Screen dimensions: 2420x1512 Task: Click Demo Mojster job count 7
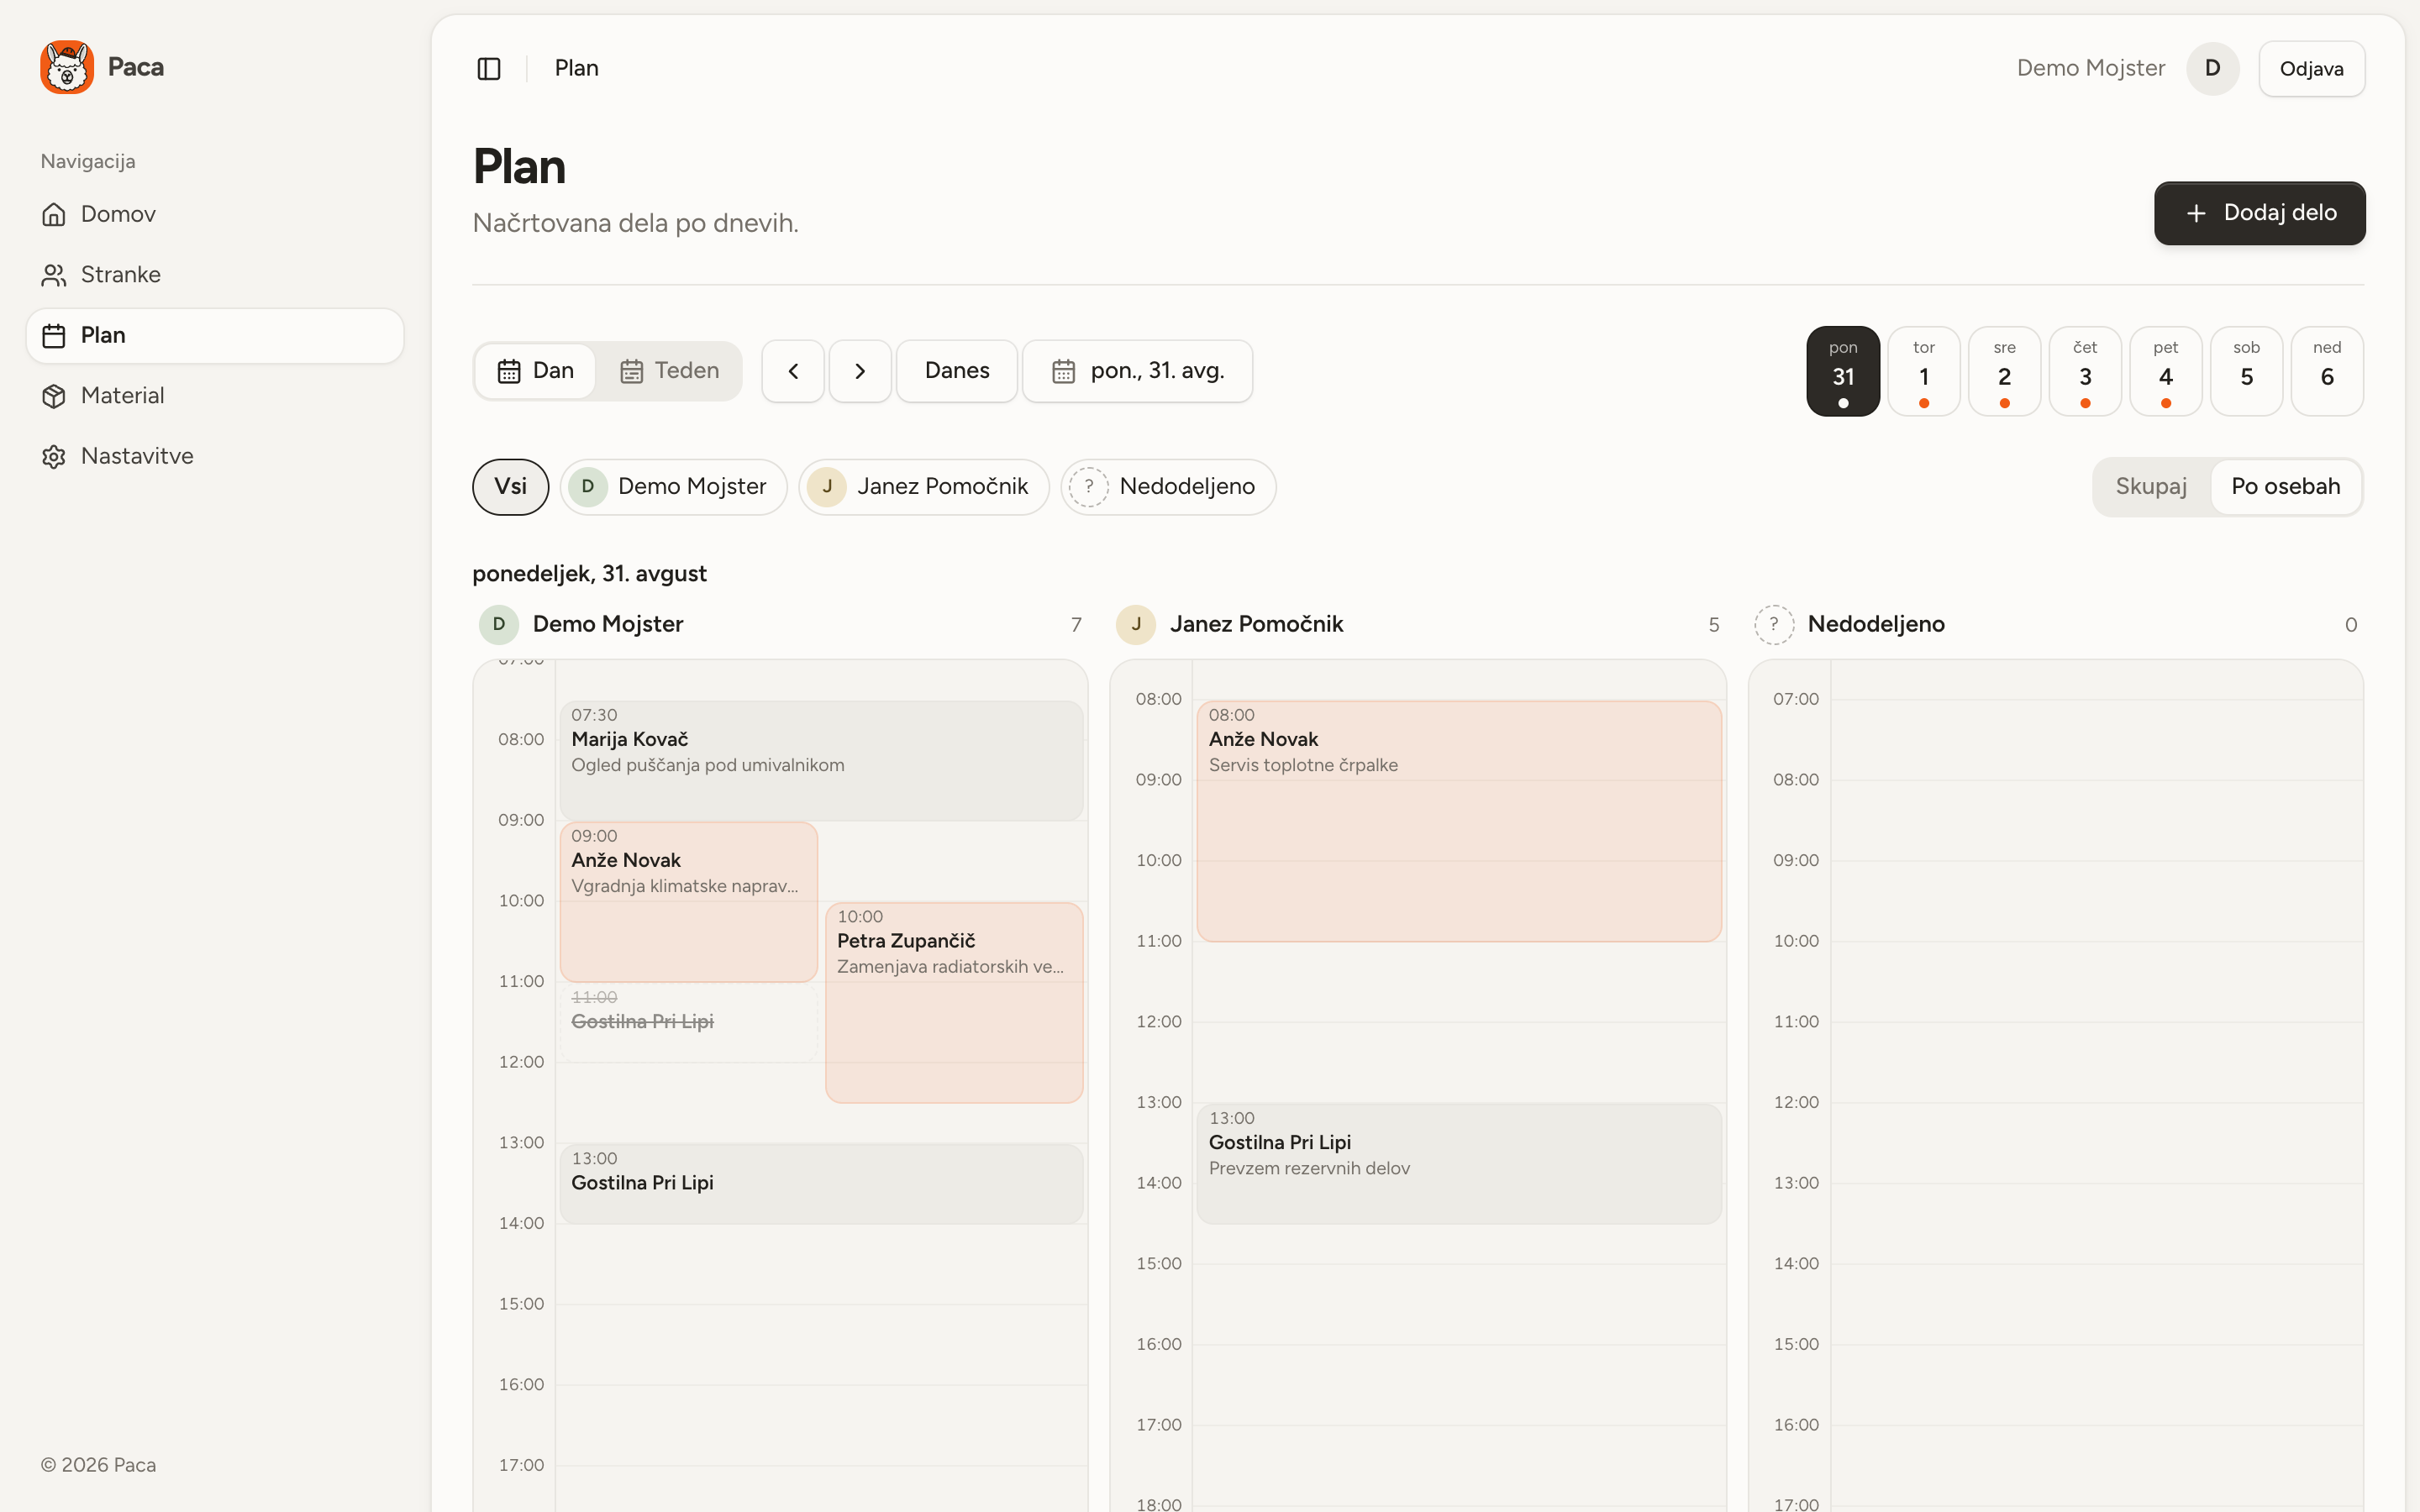pos(1076,625)
